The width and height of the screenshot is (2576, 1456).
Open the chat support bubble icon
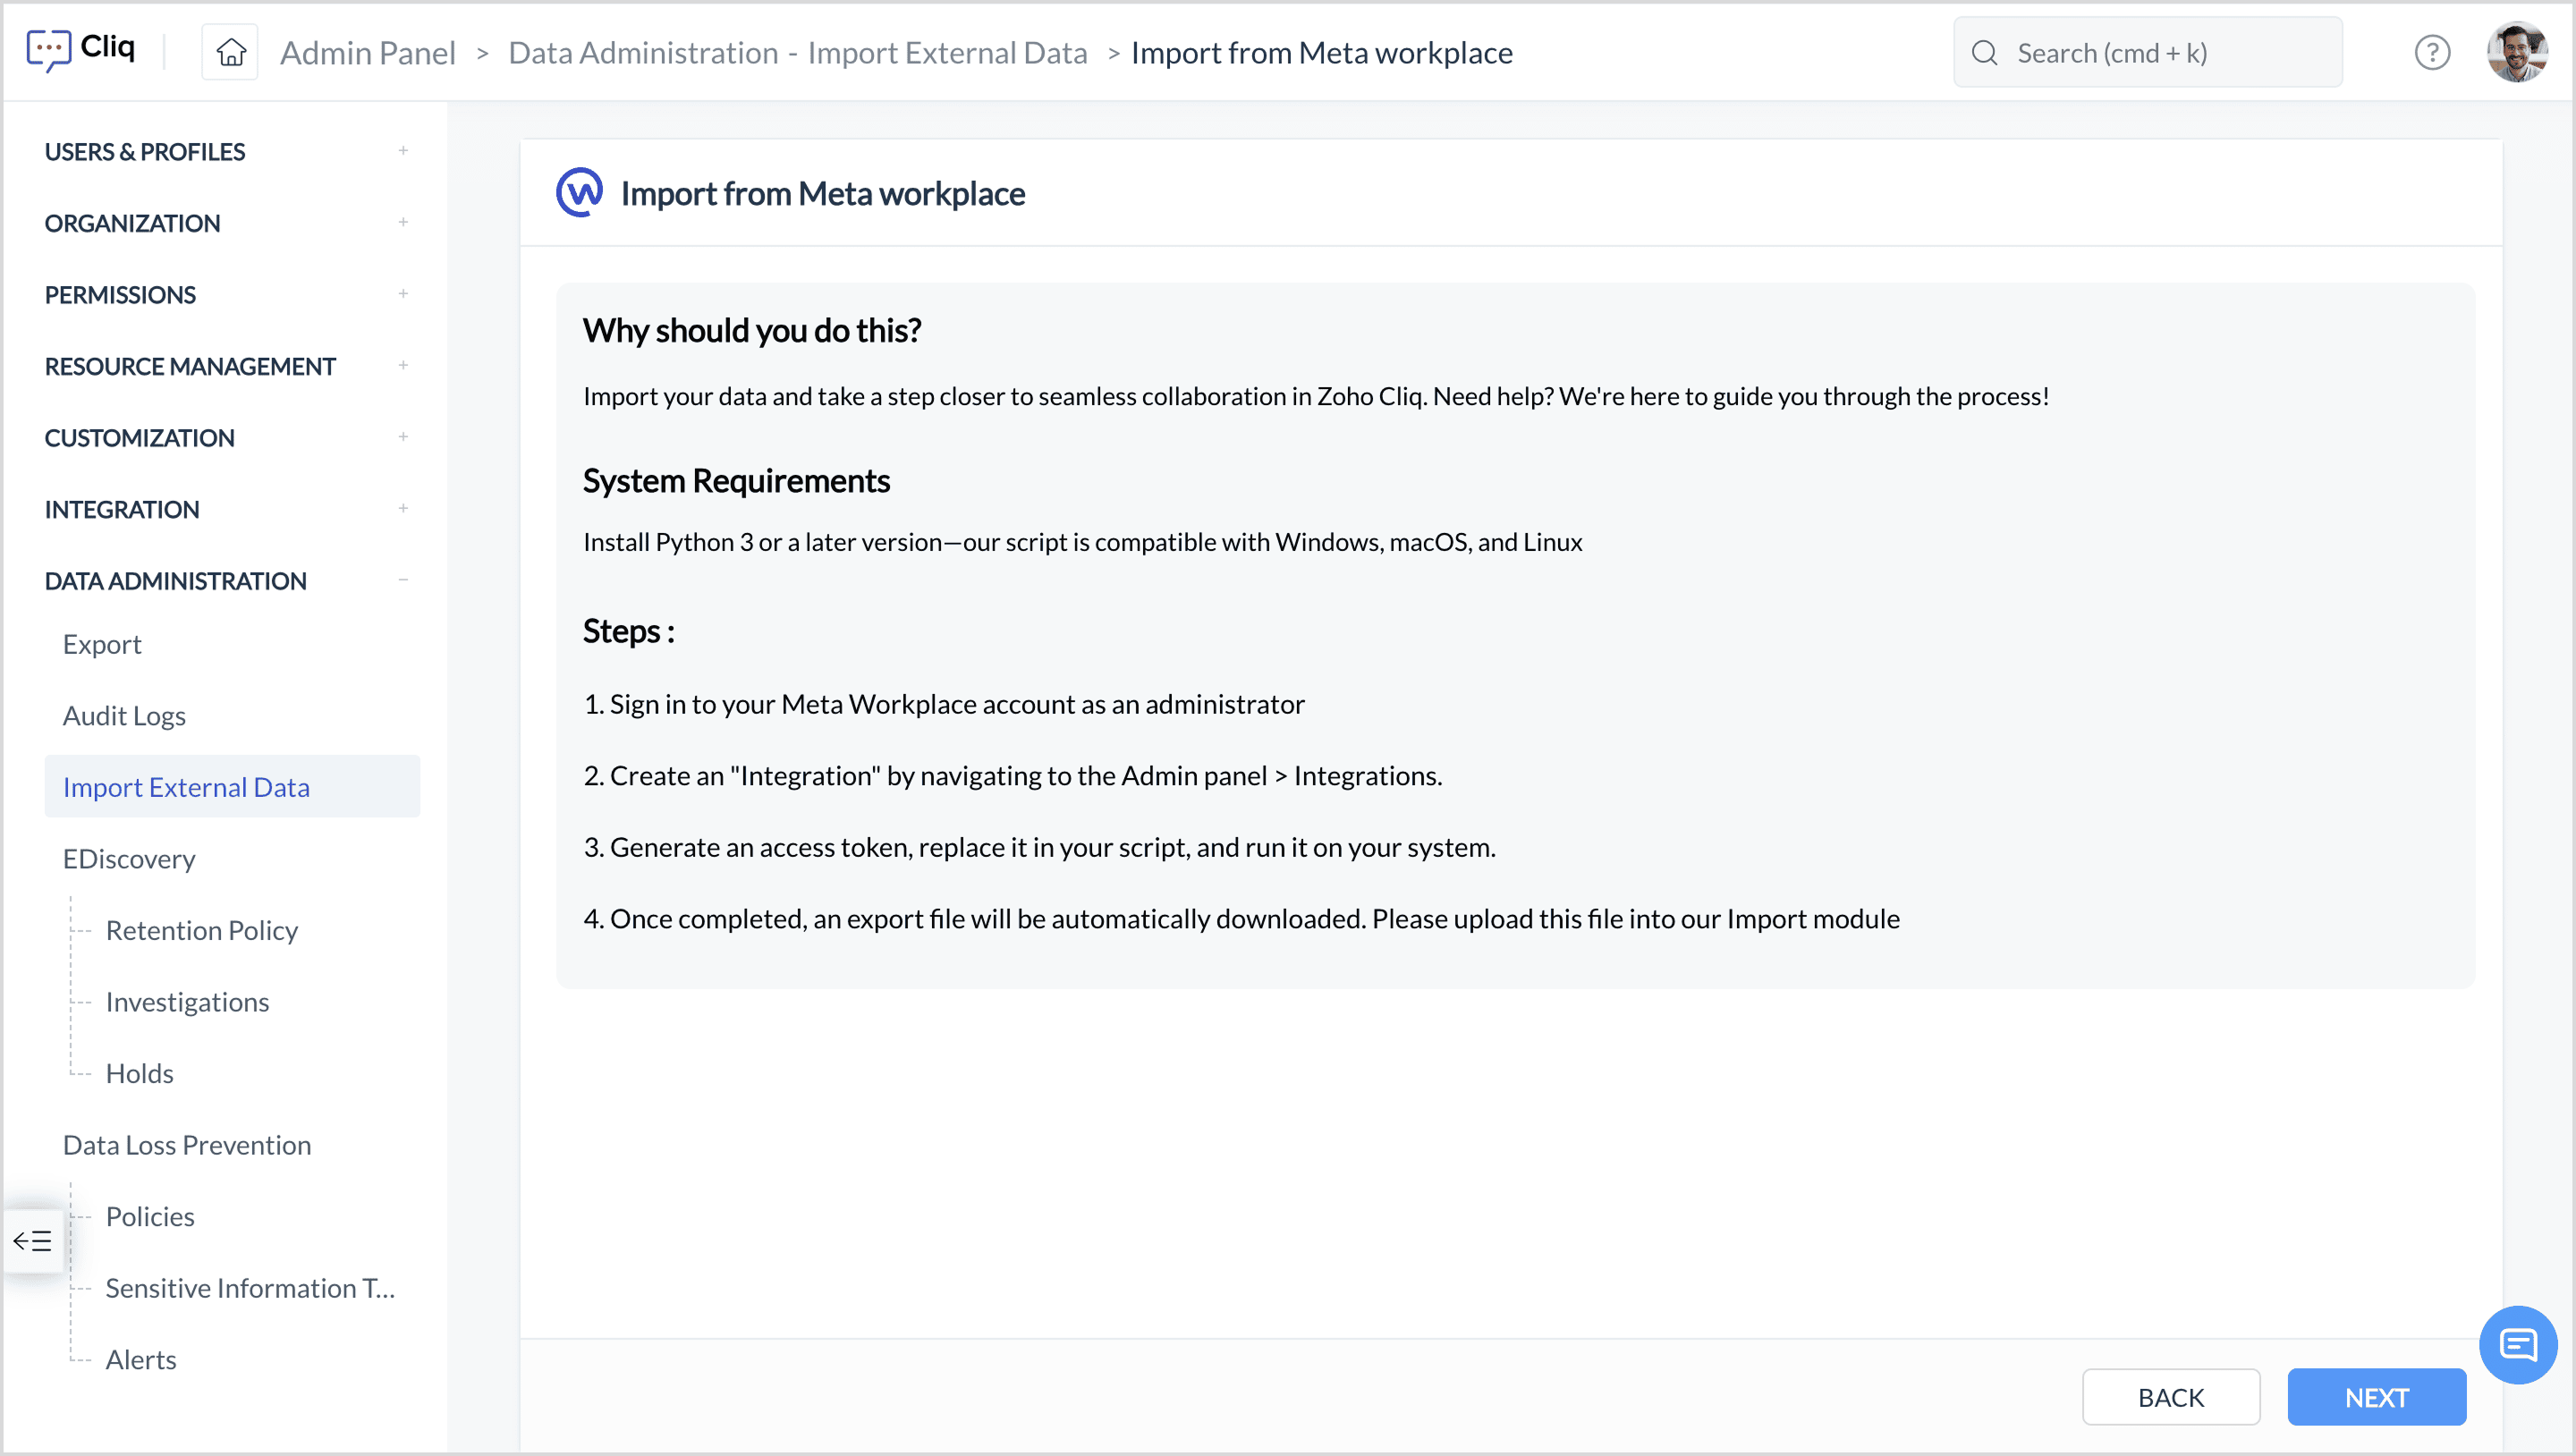2517,1344
